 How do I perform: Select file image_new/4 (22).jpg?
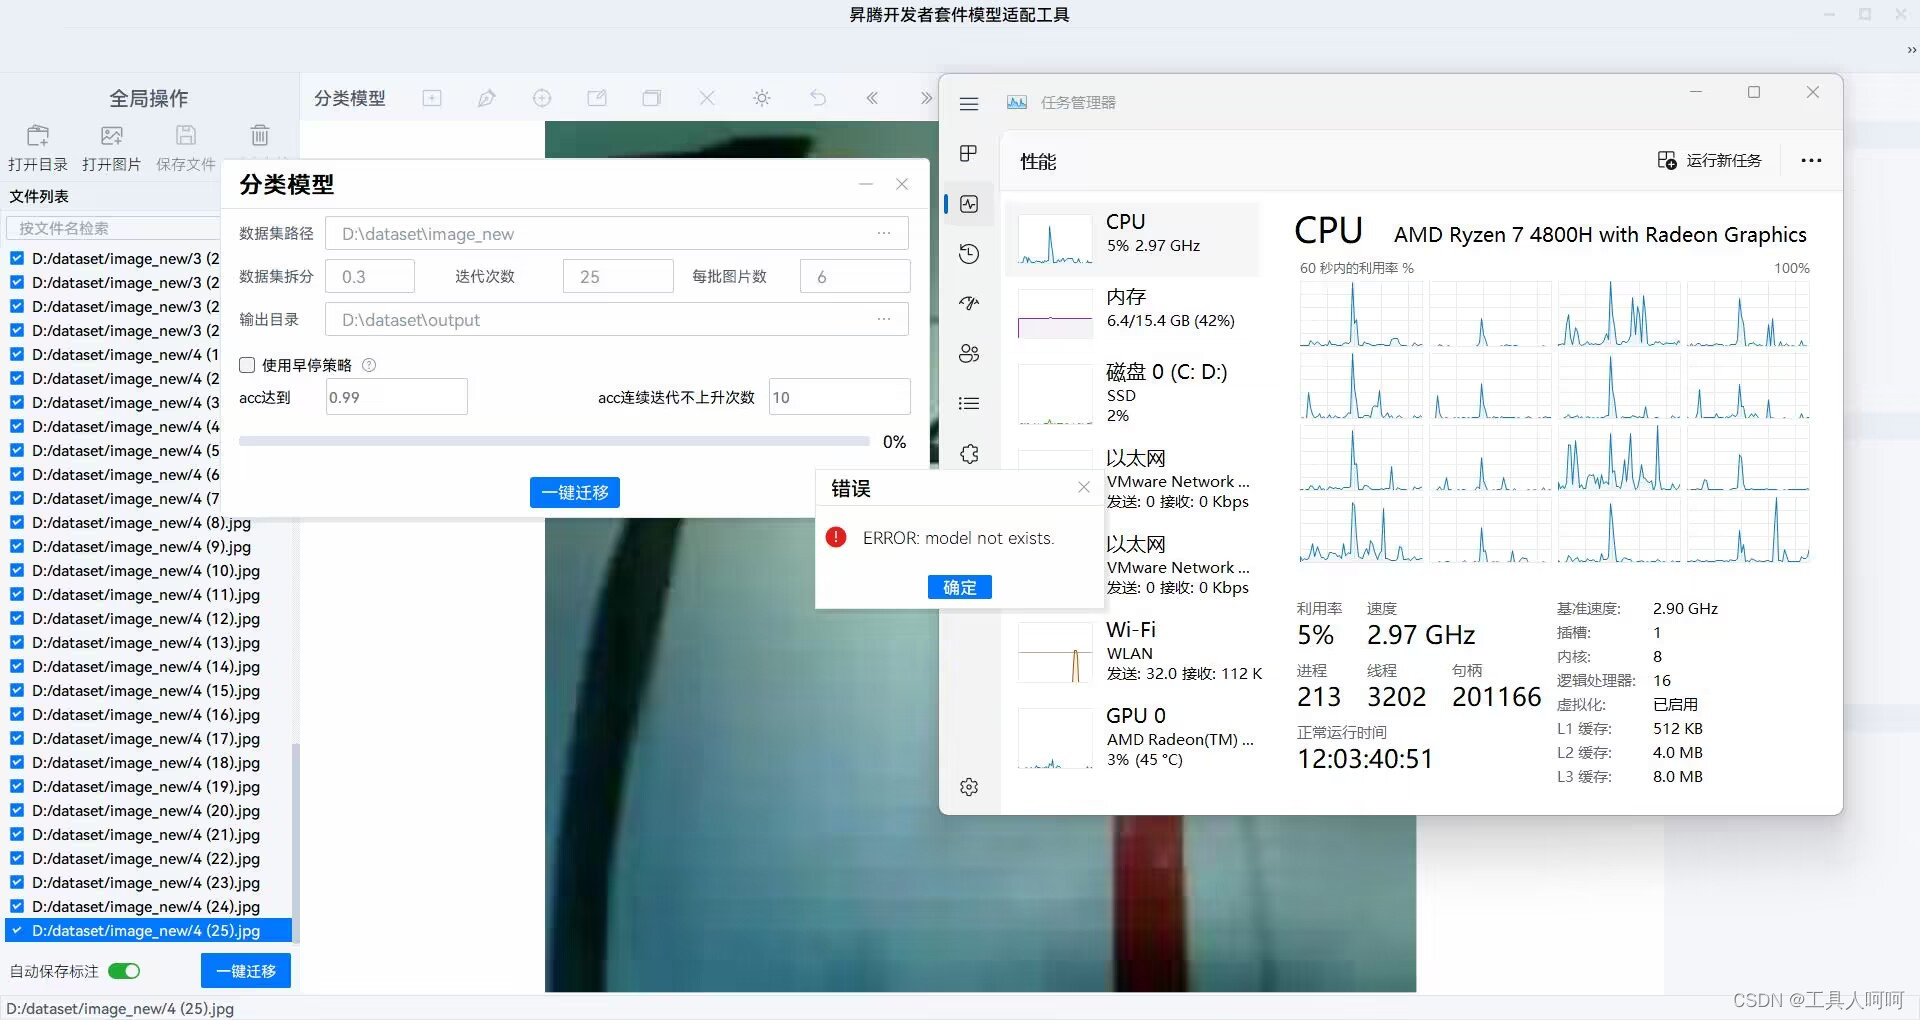click(x=146, y=858)
